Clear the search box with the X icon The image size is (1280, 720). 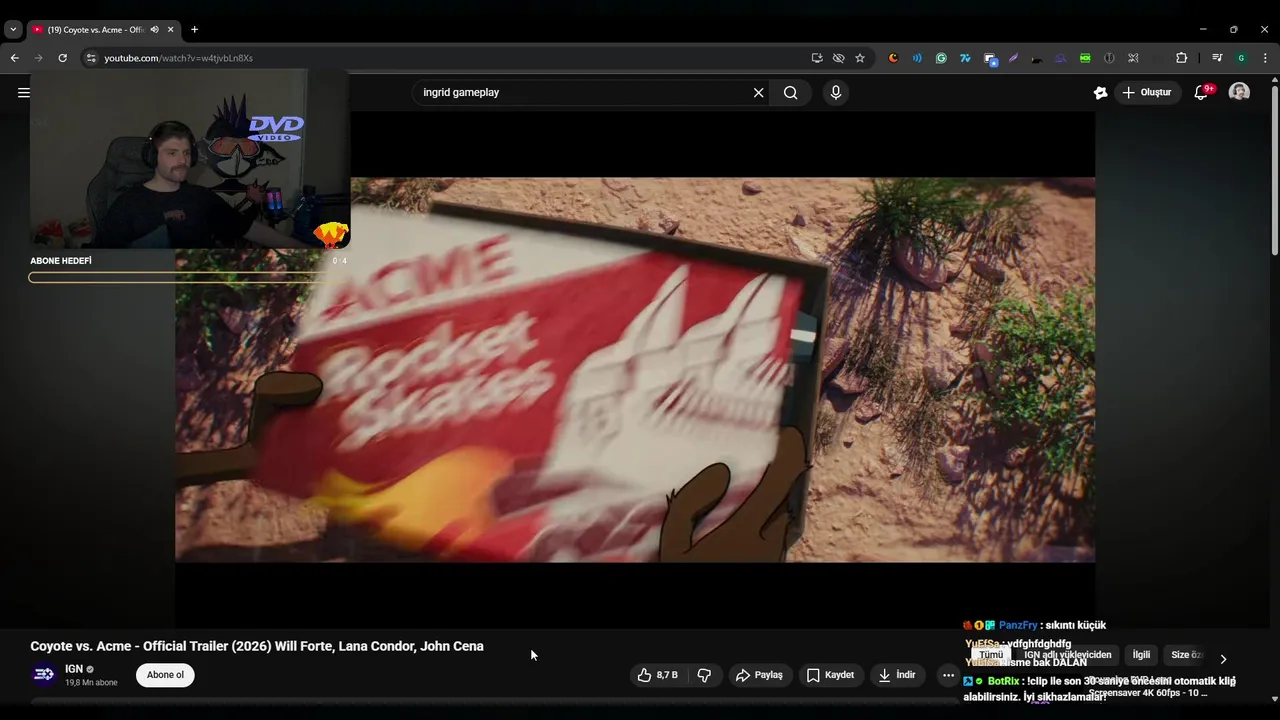[x=758, y=93]
